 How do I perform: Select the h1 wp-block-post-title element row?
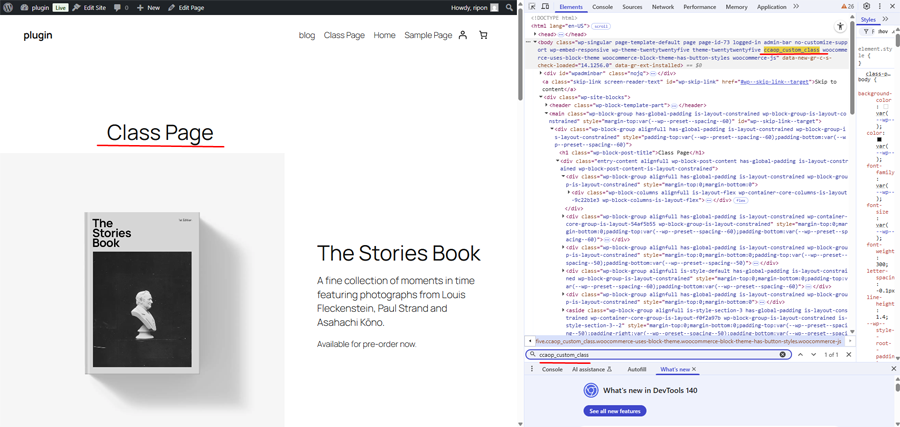(x=631, y=153)
